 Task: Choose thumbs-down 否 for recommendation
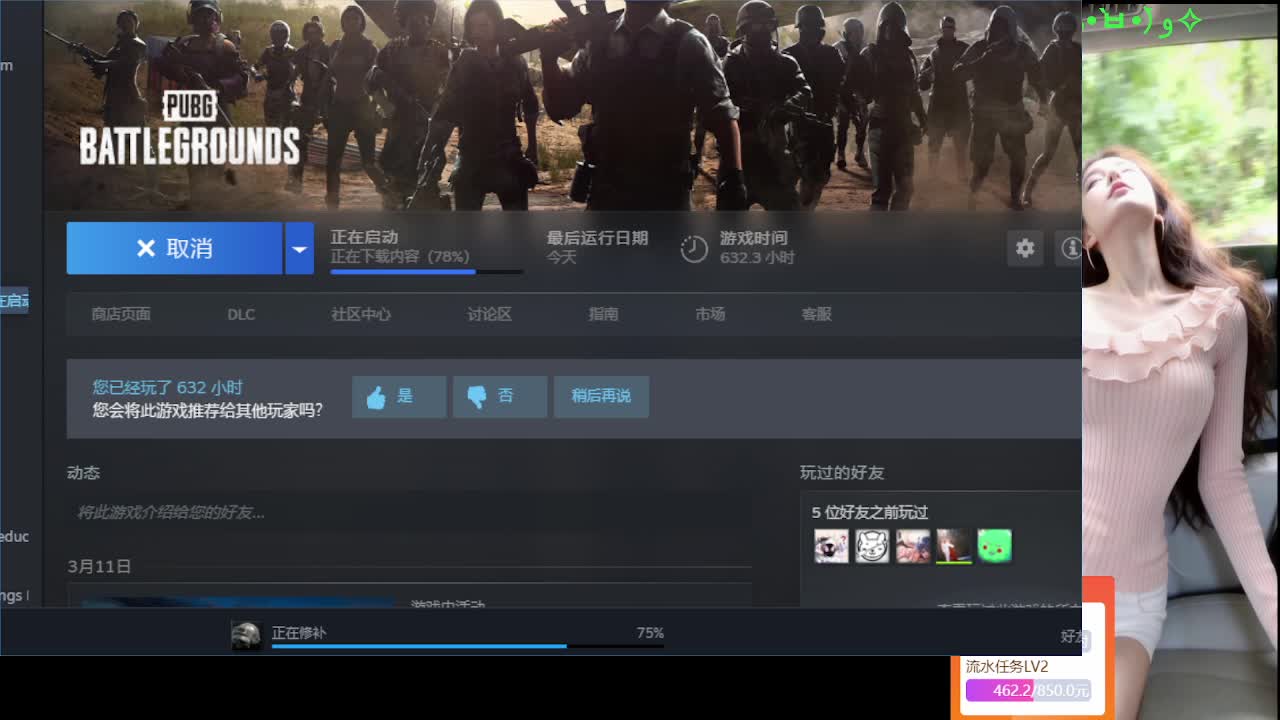(x=500, y=397)
